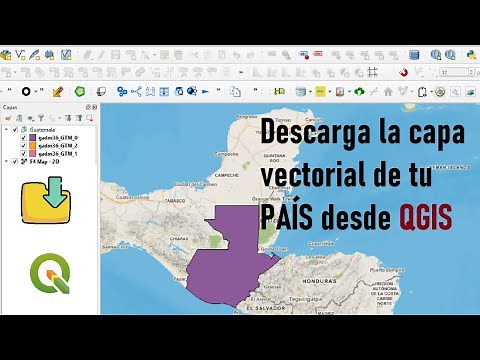
Task: Undock the Capas panel with float button
Action: tap(88, 107)
